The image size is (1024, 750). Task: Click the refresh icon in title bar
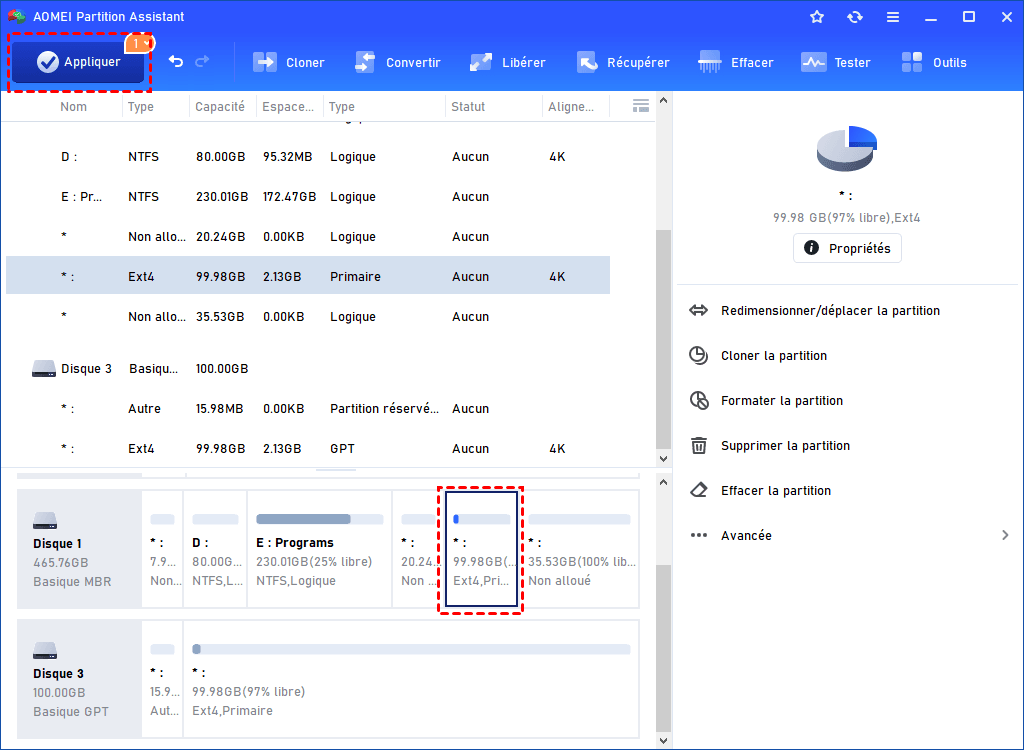click(x=855, y=17)
